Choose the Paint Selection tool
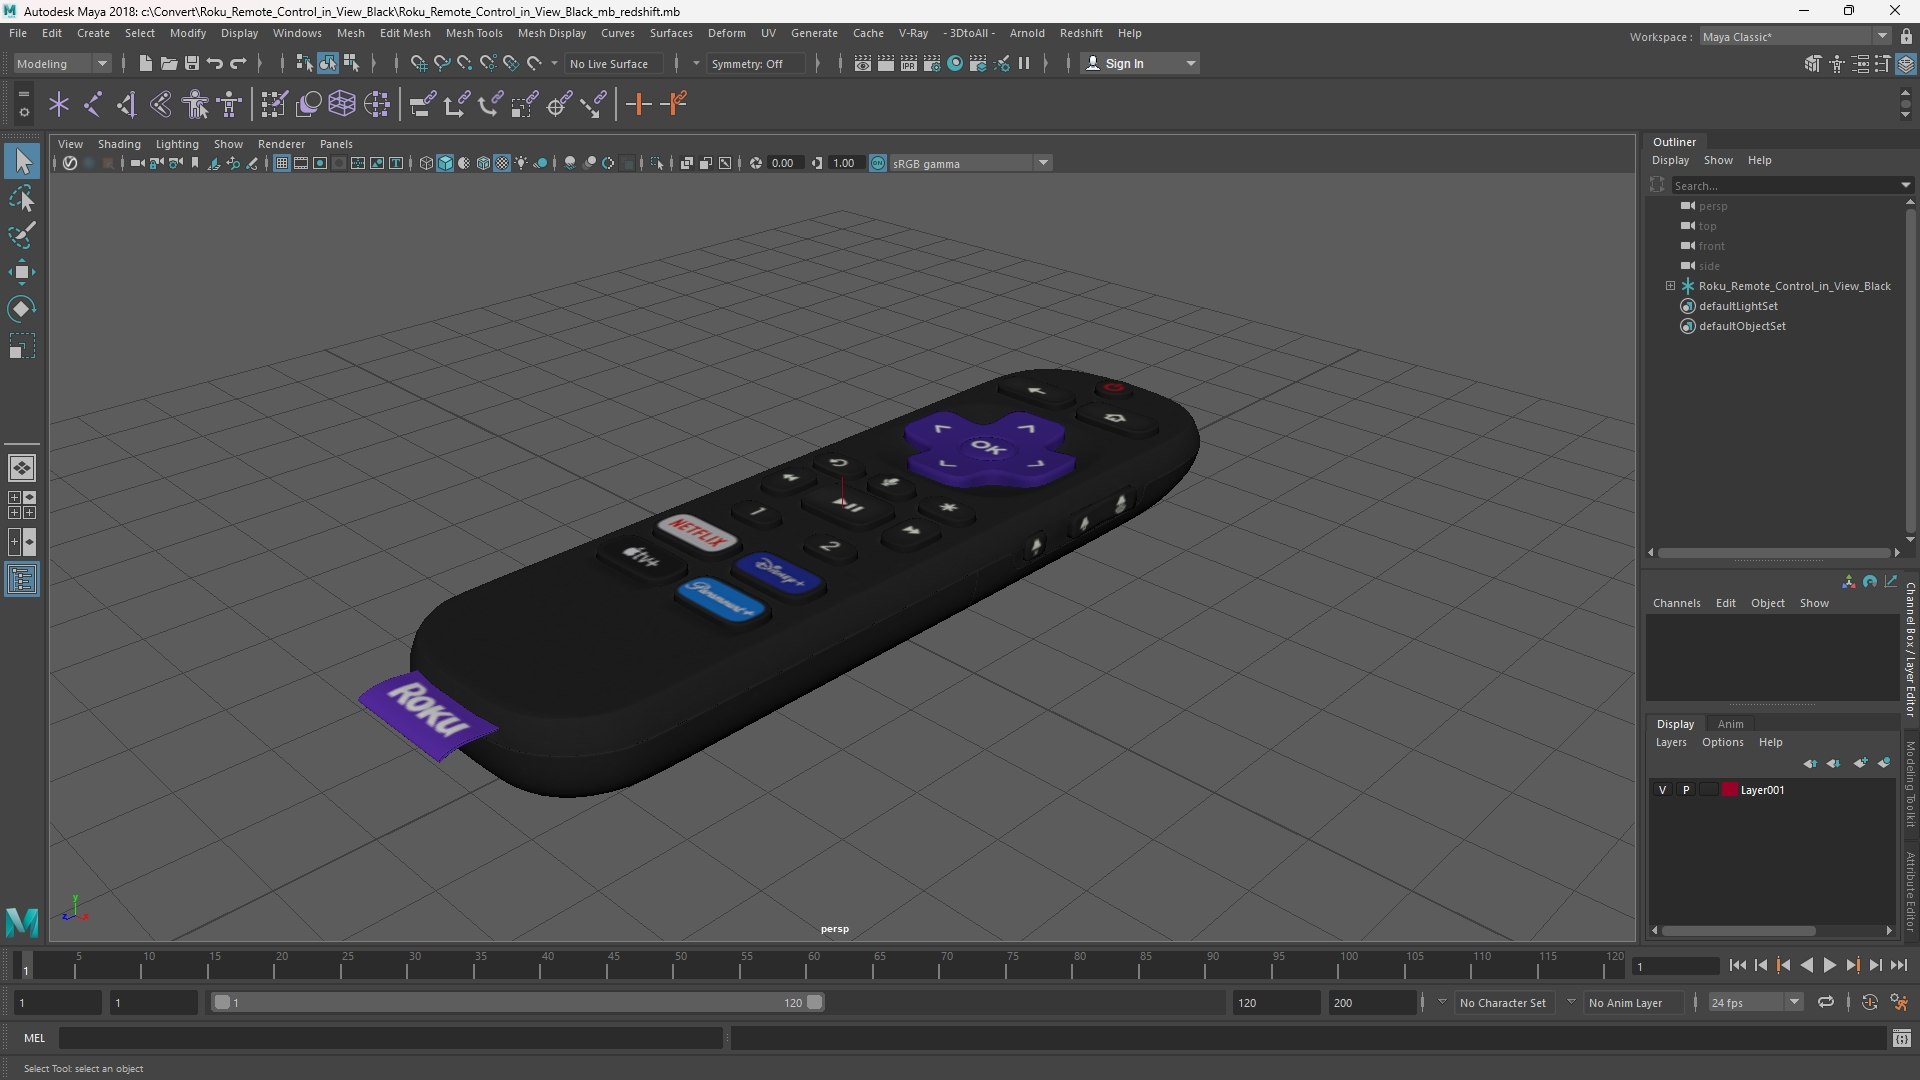The width and height of the screenshot is (1920, 1080). tap(22, 236)
